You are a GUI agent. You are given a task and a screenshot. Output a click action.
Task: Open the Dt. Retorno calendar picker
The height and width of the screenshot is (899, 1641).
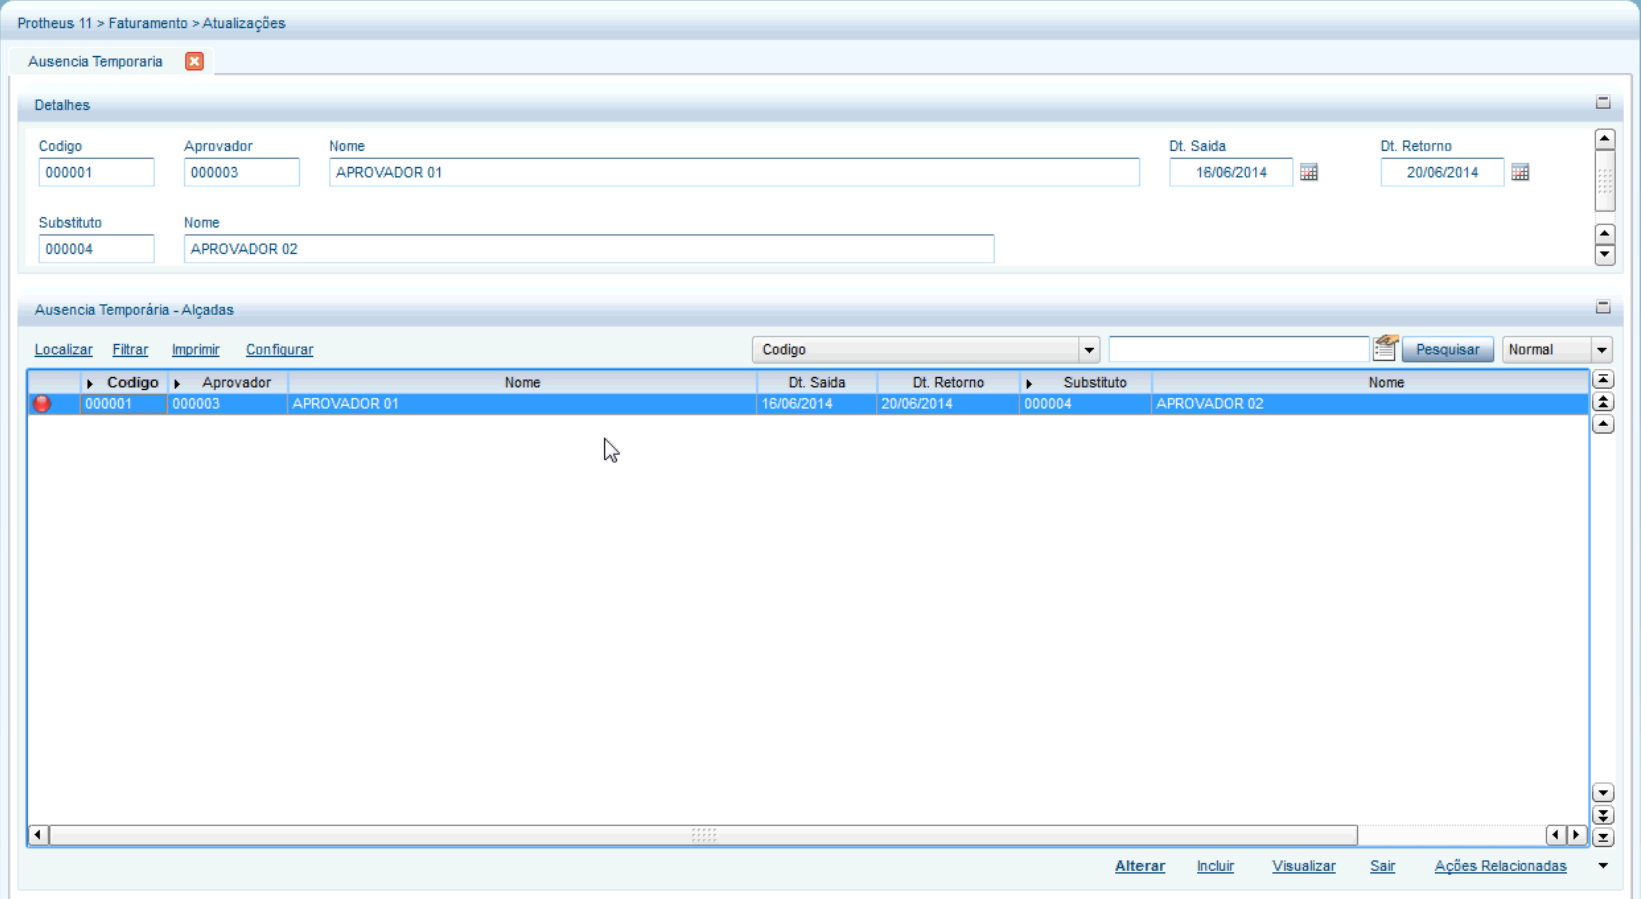1520,173
